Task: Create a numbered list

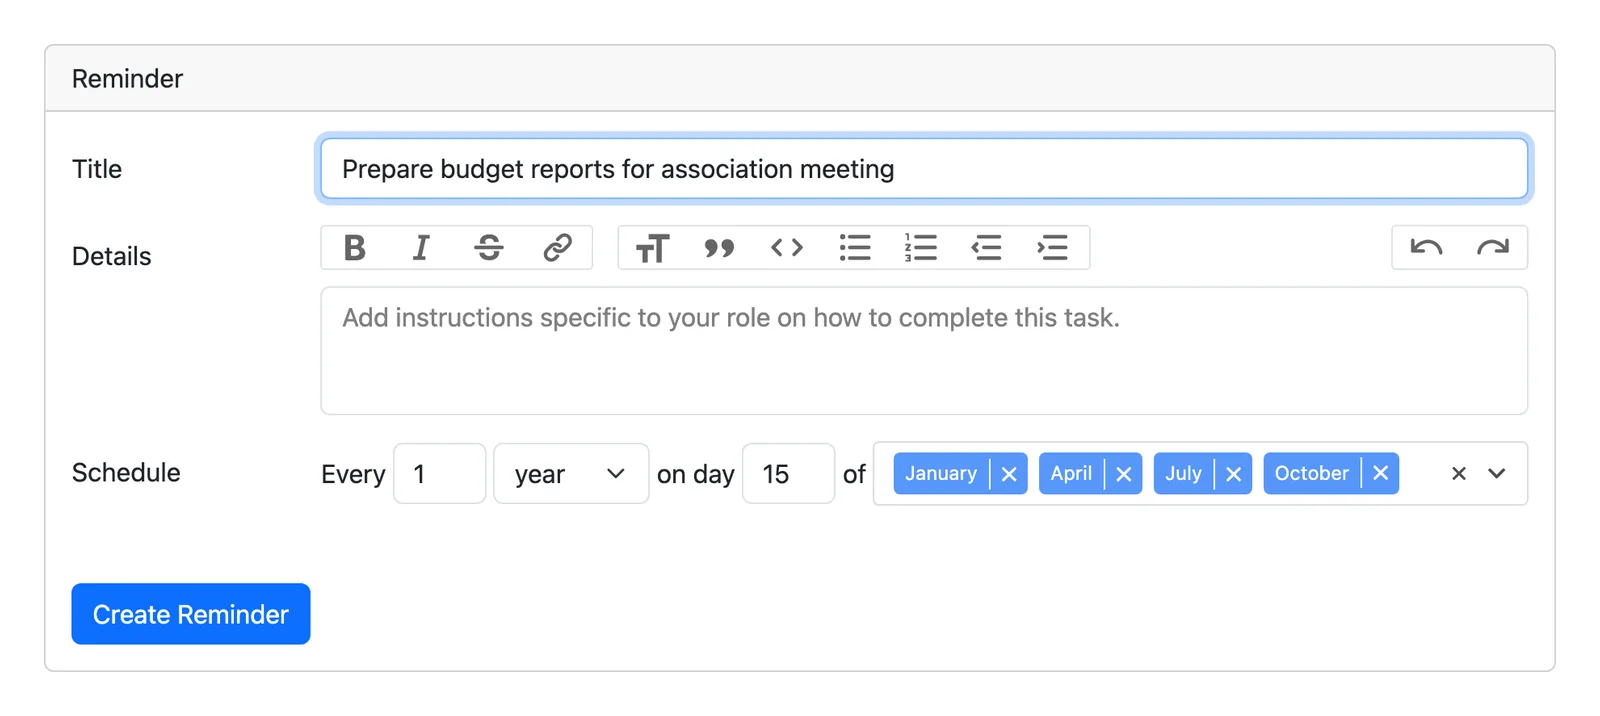Action: tap(921, 247)
